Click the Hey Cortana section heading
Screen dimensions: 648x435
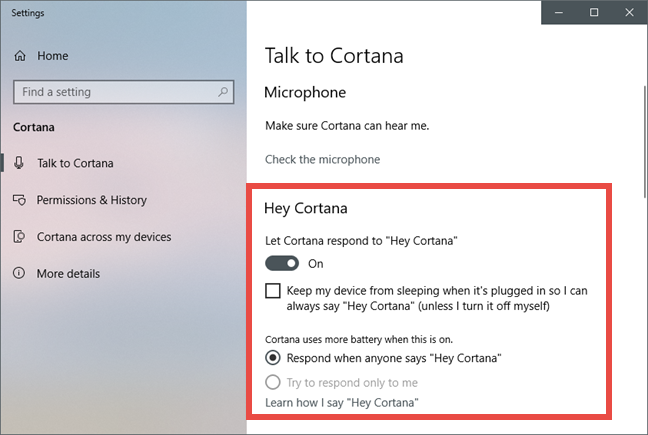pos(306,208)
